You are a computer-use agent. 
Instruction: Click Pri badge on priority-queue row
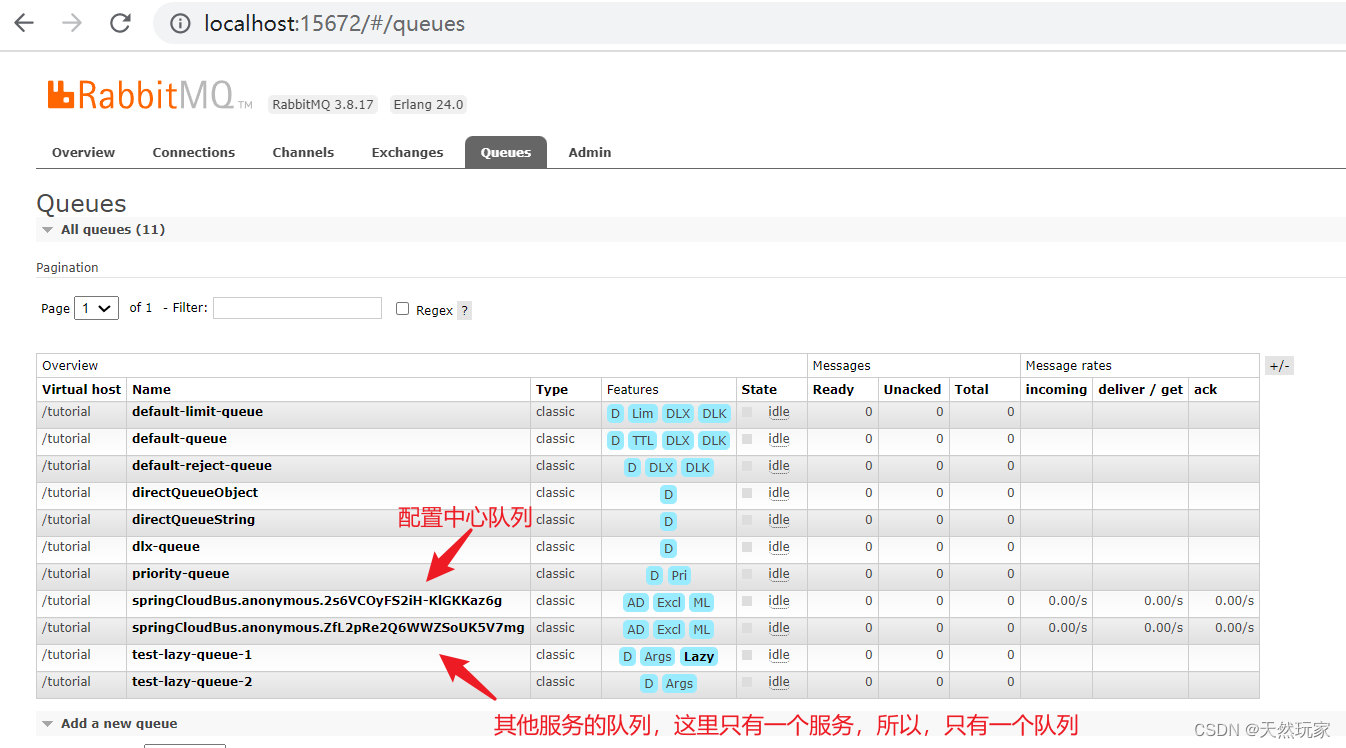point(679,575)
